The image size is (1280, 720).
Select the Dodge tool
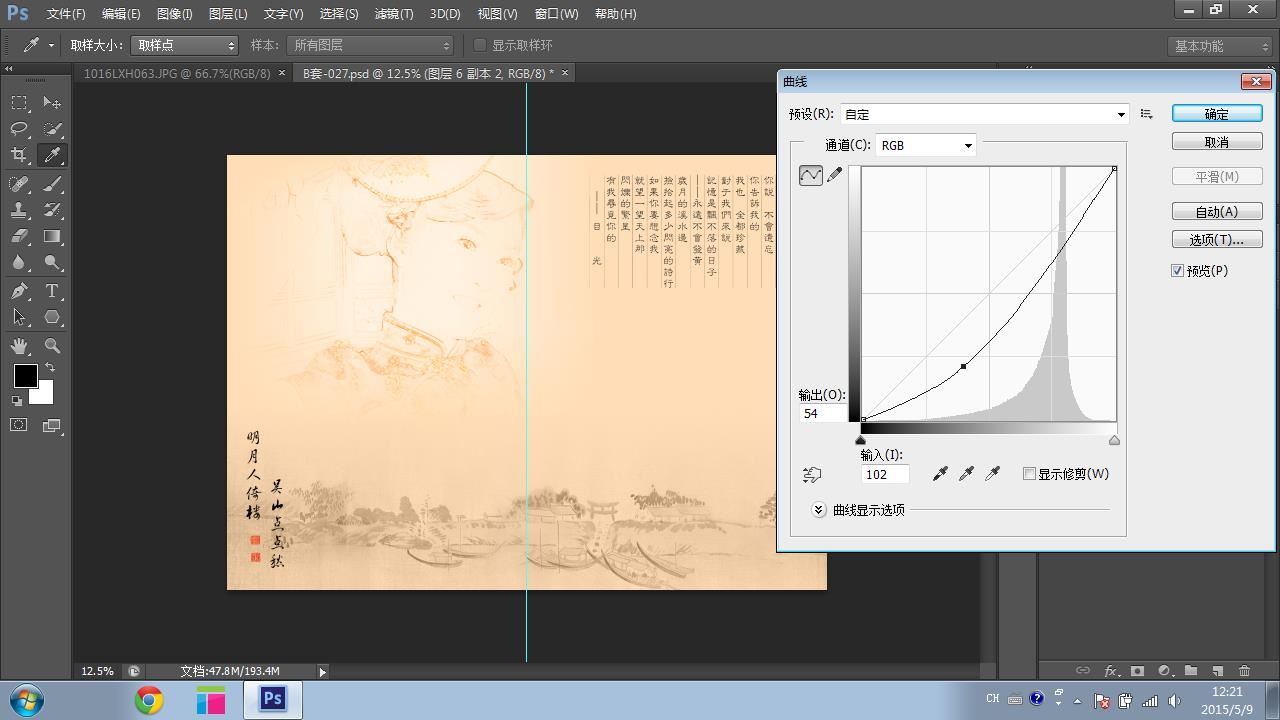click(52, 263)
